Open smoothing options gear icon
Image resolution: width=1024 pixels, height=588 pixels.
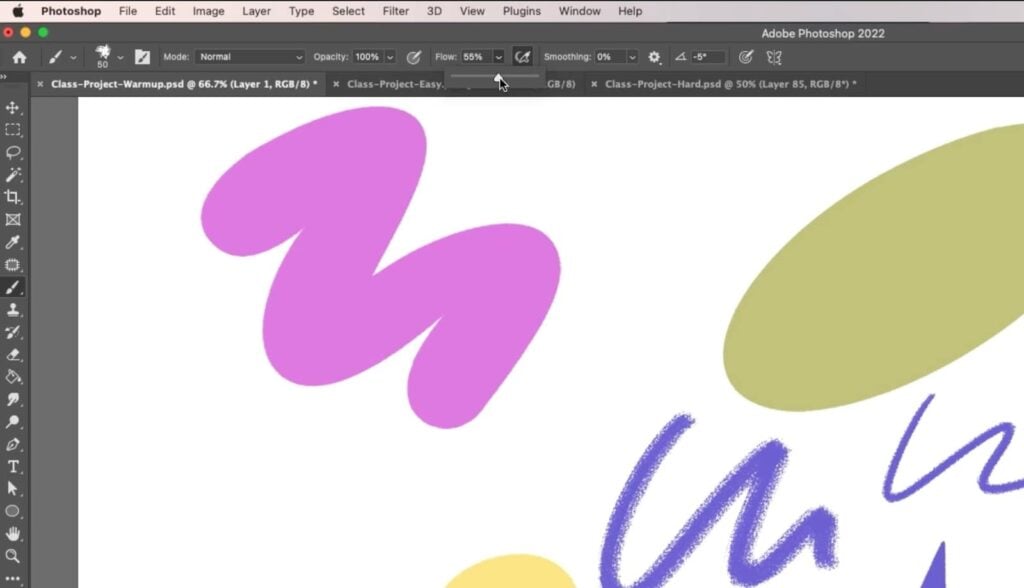654,57
